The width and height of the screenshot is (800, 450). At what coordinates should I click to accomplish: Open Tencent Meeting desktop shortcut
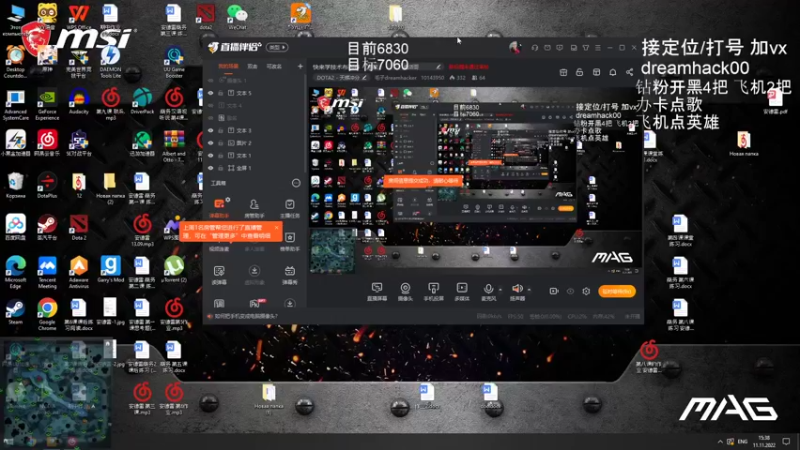(x=47, y=272)
